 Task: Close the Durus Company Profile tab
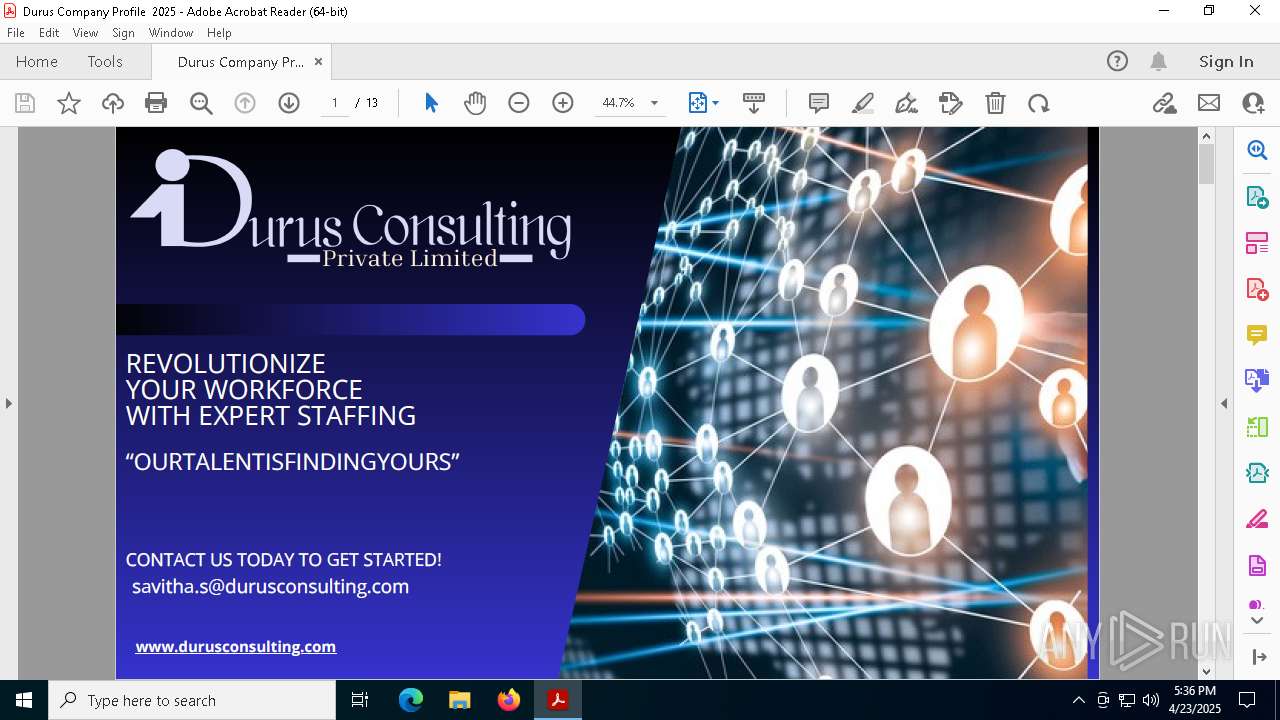(318, 62)
